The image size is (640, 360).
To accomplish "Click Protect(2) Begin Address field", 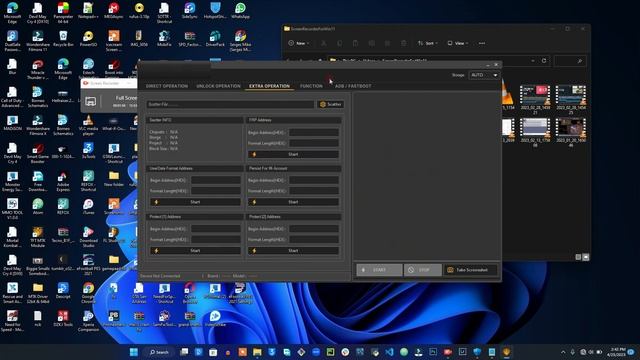I will coord(314,229).
